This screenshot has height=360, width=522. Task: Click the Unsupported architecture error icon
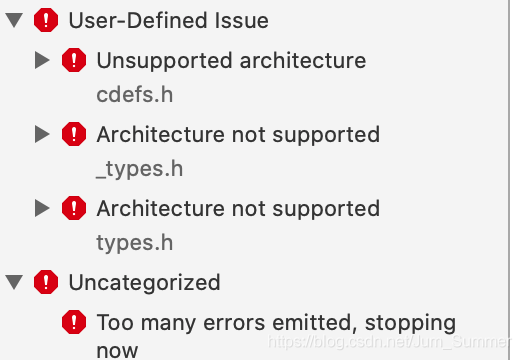click(74, 60)
